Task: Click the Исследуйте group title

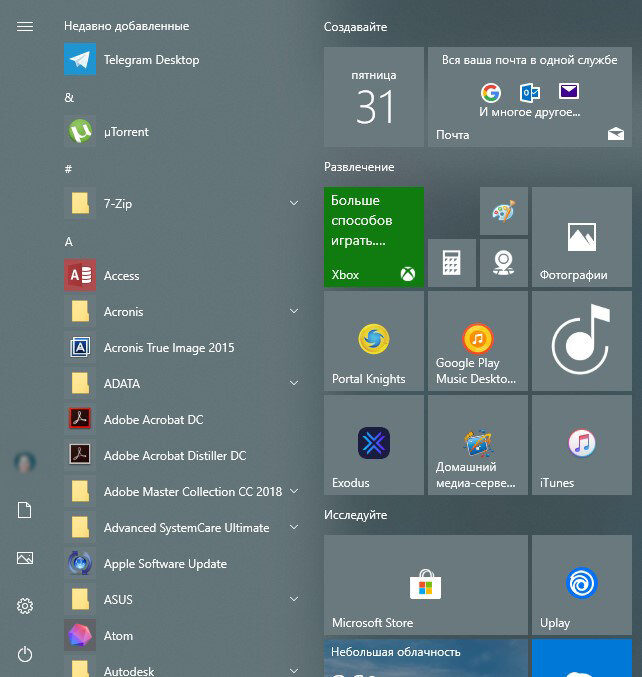Action: pos(355,515)
